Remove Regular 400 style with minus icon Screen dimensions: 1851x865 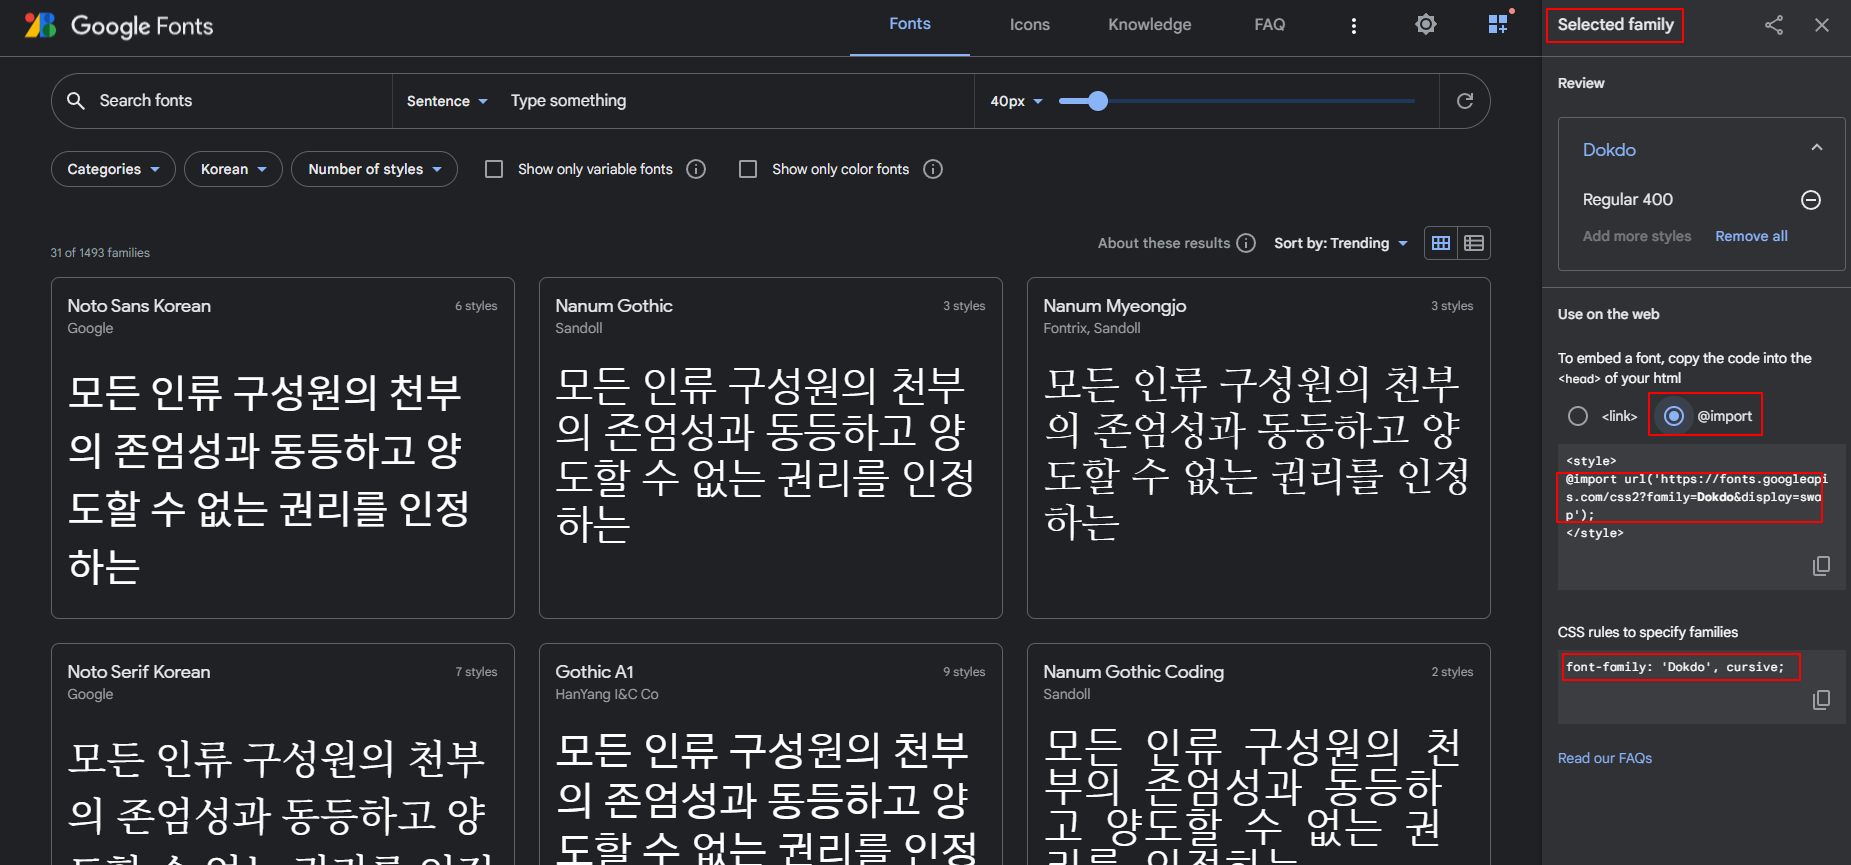coord(1811,200)
